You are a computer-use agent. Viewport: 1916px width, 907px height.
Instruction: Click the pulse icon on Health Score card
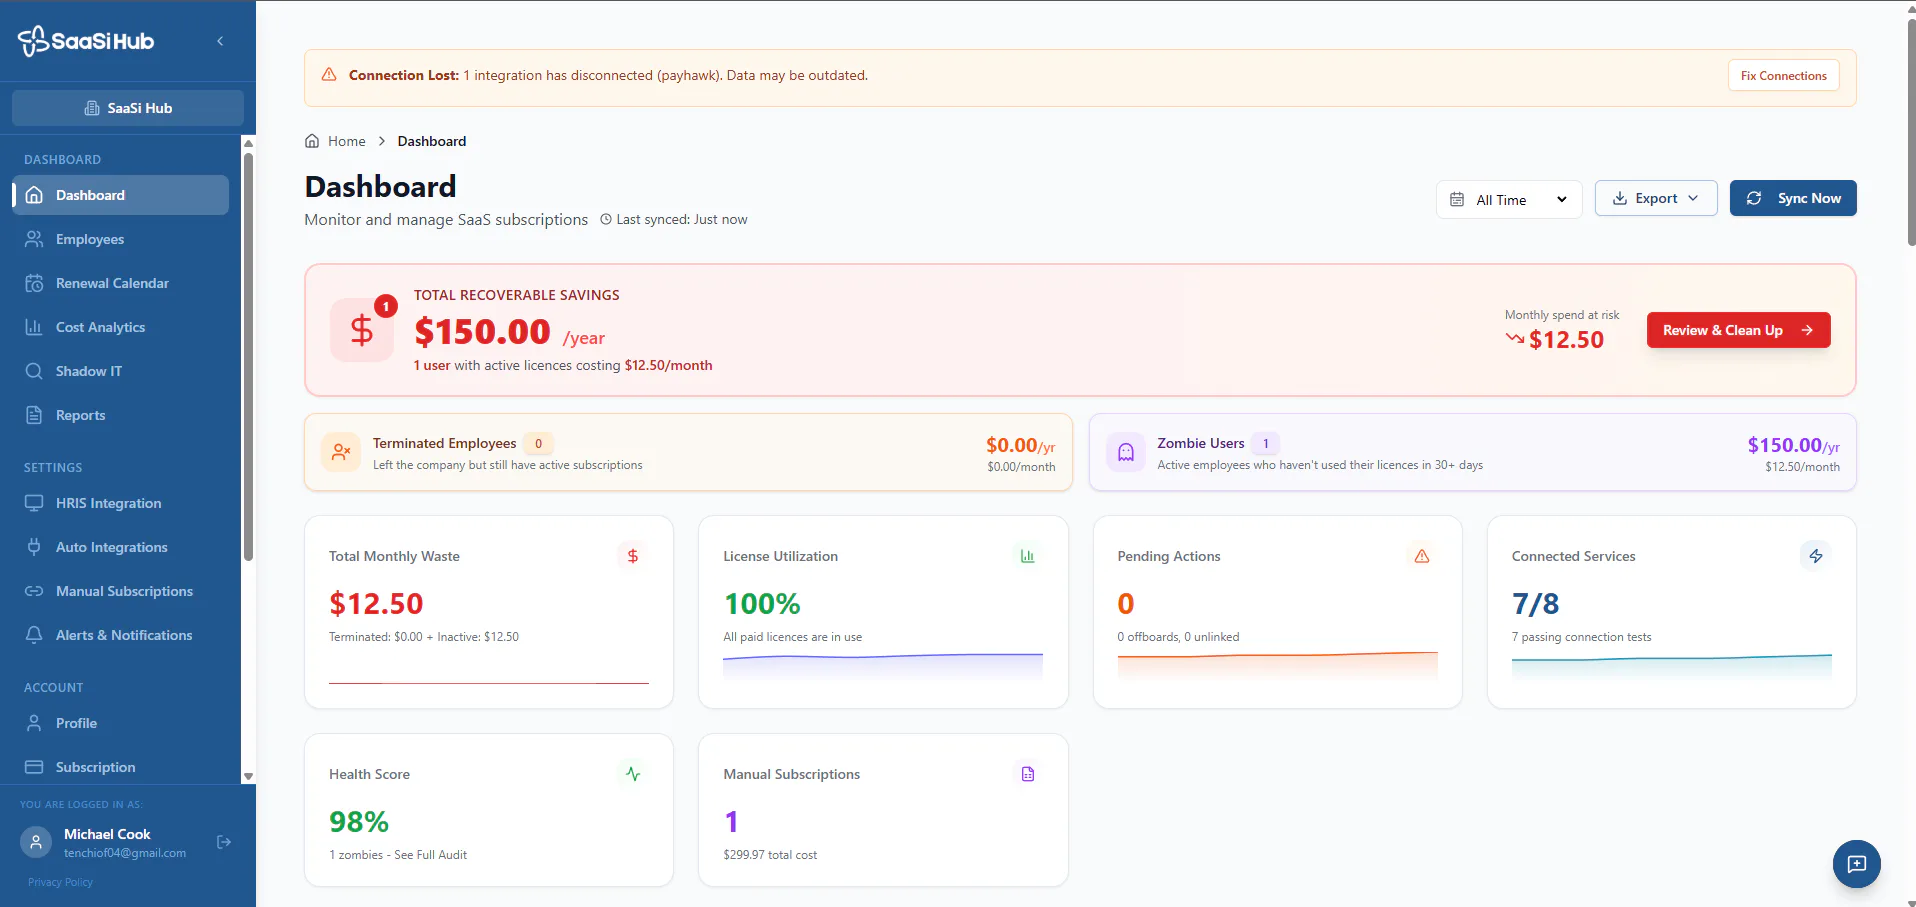632,774
